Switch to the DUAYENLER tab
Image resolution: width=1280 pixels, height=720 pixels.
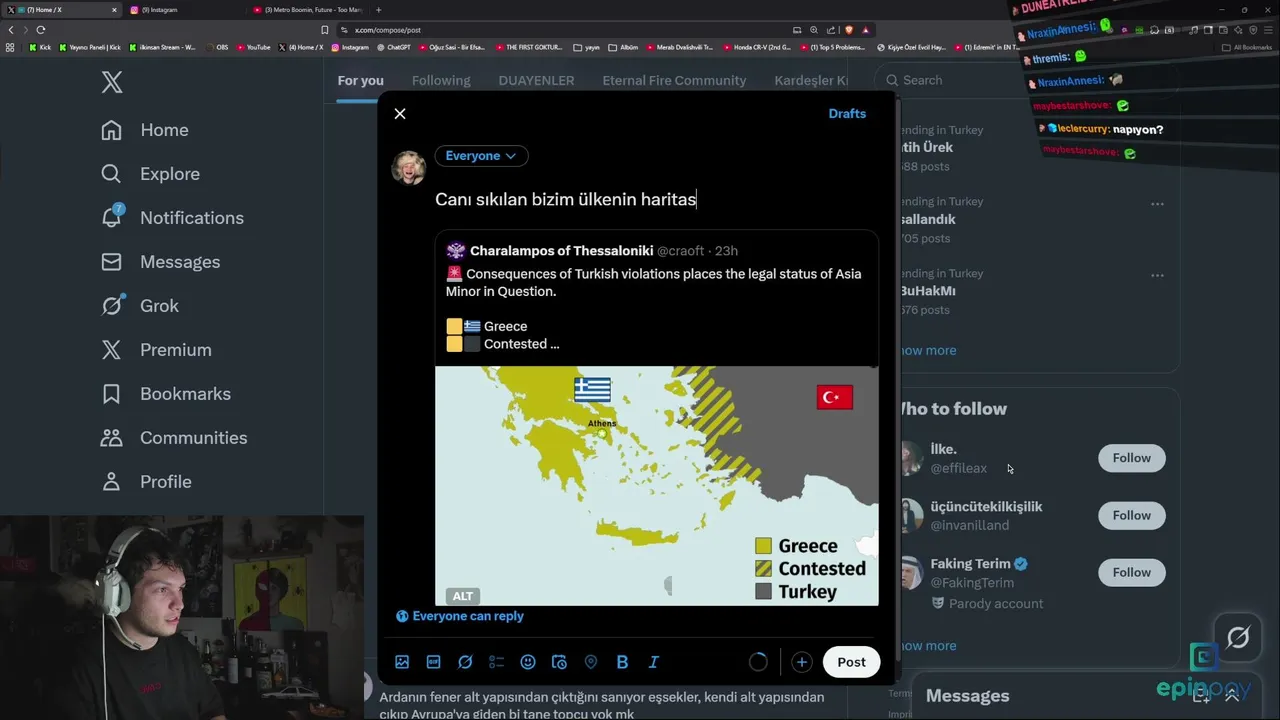point(536,80)
